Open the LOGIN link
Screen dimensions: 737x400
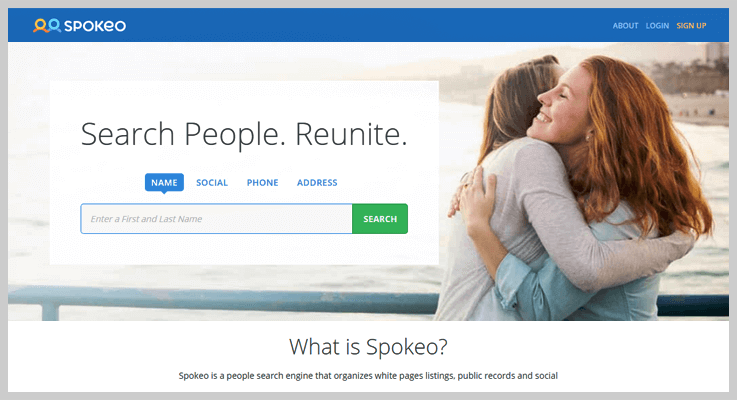(657, 26)
